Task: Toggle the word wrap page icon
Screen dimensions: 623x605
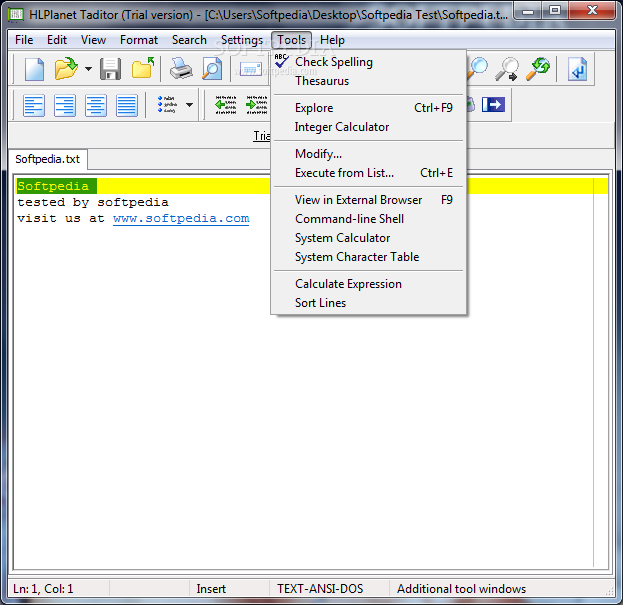Action: pyautogui.click(x=577, y=69)
